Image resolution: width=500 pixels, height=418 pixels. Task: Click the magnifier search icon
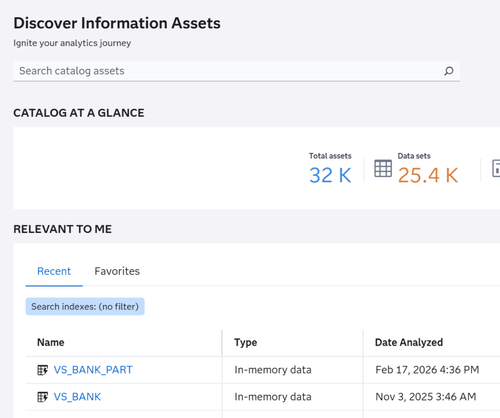point(449,71)
